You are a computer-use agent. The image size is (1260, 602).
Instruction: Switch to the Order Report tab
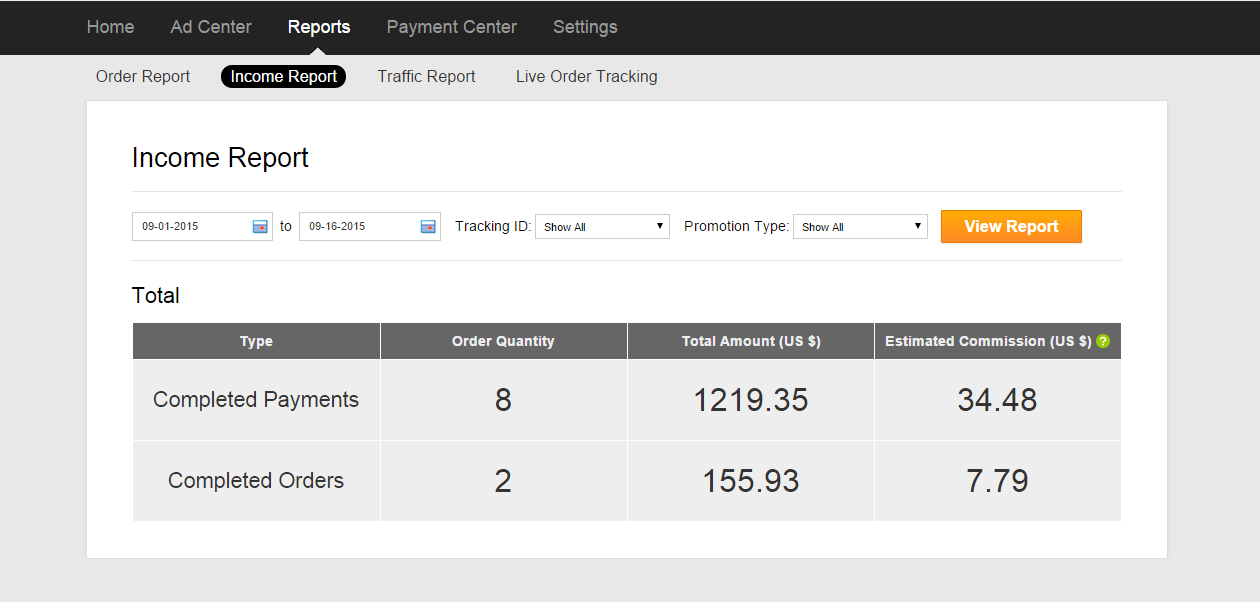click(x=143, y=76)
